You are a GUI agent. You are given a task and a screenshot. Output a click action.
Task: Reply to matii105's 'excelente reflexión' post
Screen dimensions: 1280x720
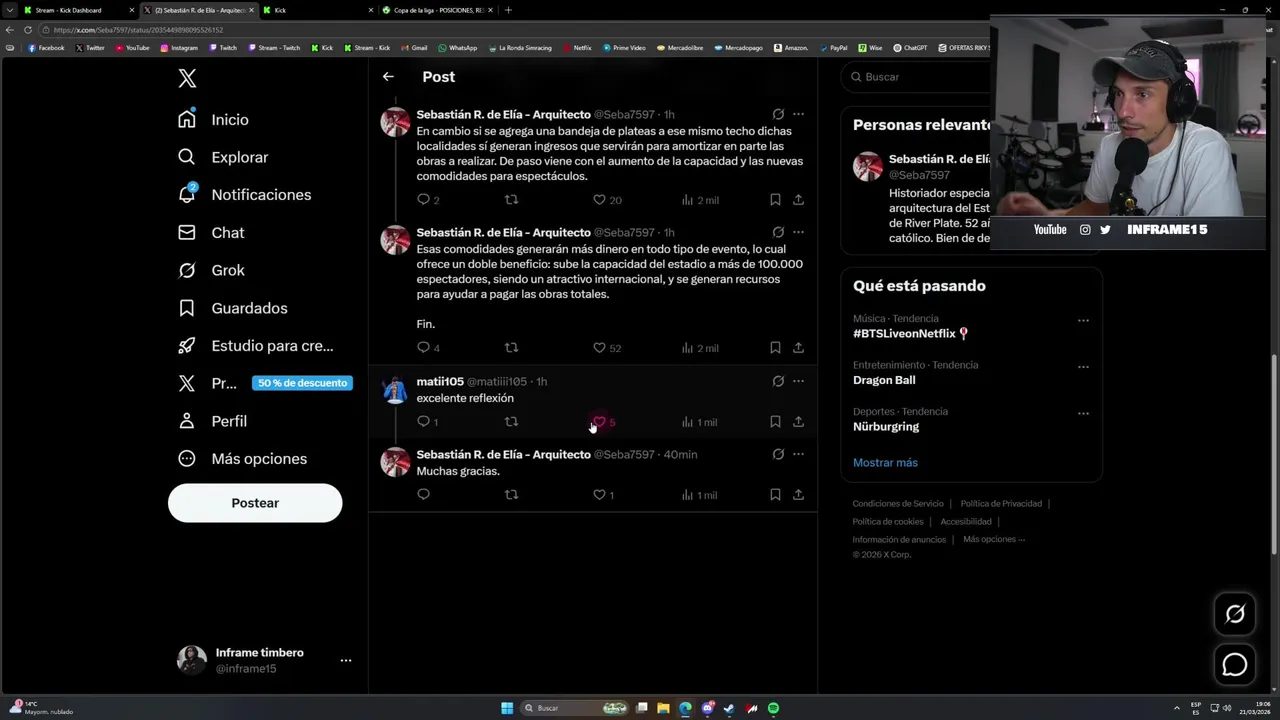[423, 422]
